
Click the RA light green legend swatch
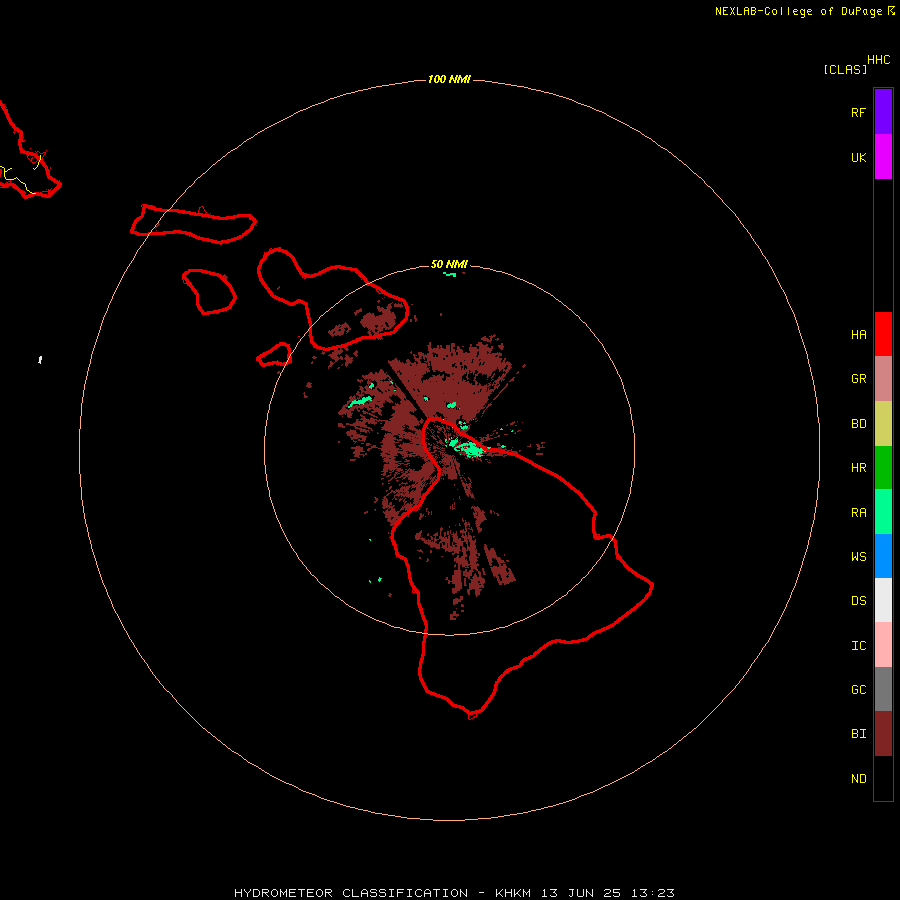point(883,512)
